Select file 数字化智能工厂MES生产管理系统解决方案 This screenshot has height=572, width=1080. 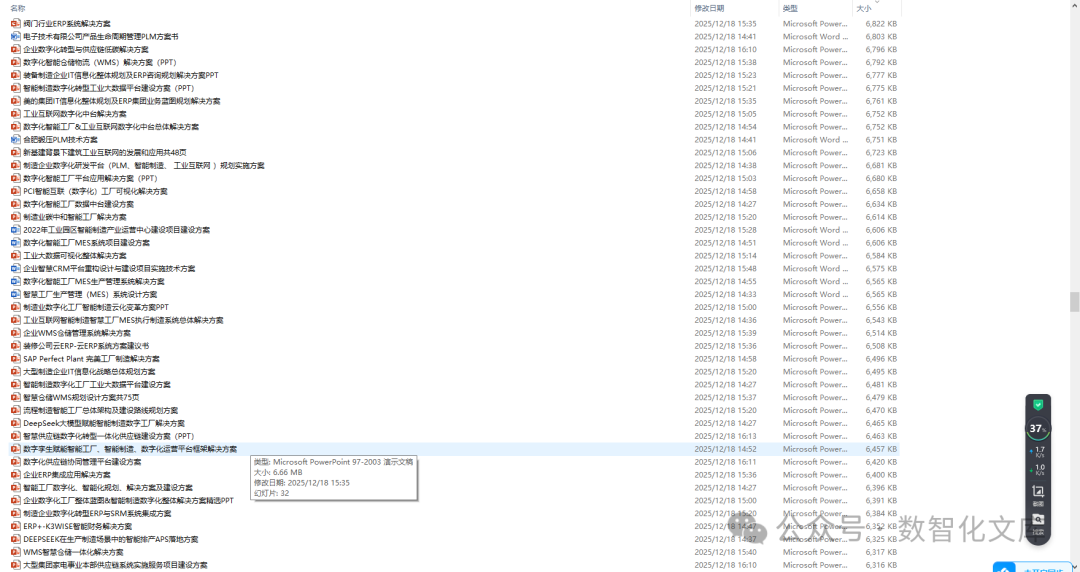[94, 281]
